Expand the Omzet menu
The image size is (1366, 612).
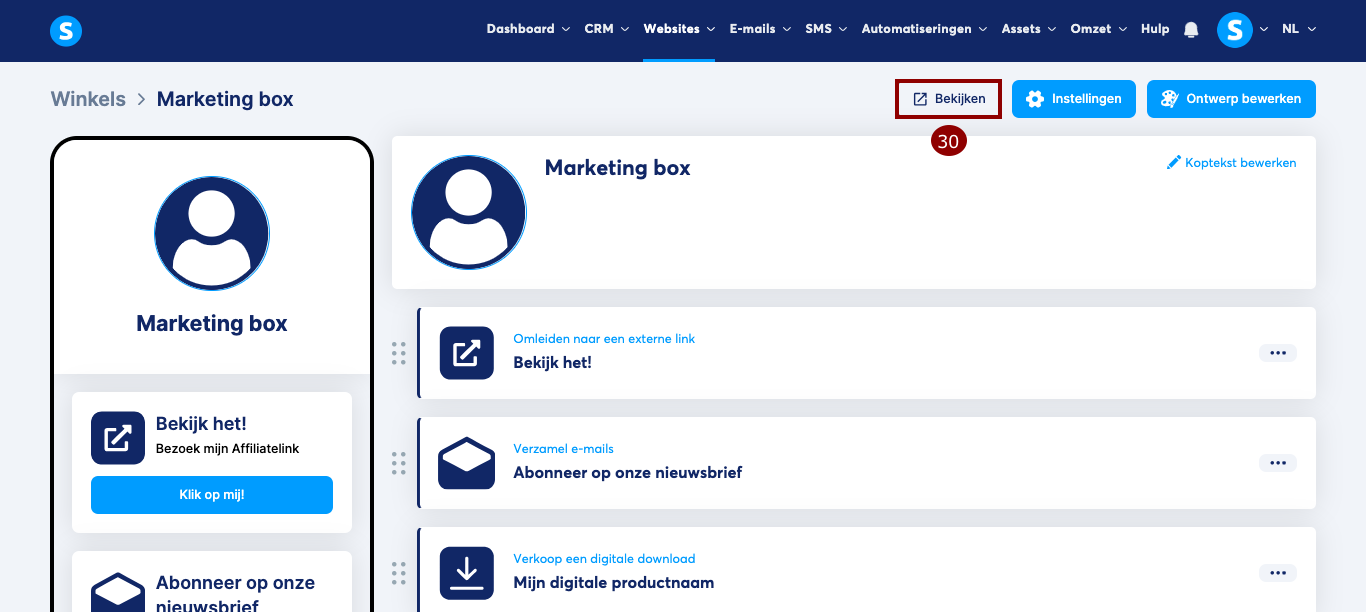[1099, 29]
